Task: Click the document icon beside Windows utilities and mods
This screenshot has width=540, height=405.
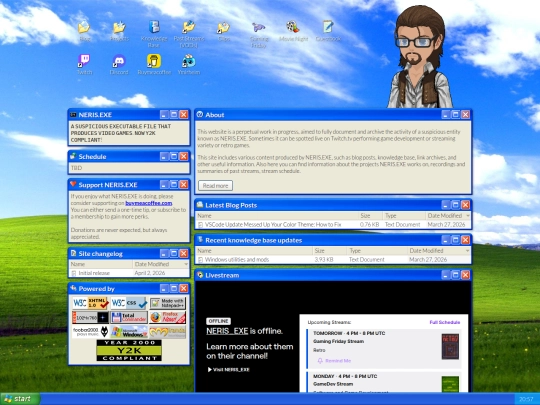Action: point(200,260)
